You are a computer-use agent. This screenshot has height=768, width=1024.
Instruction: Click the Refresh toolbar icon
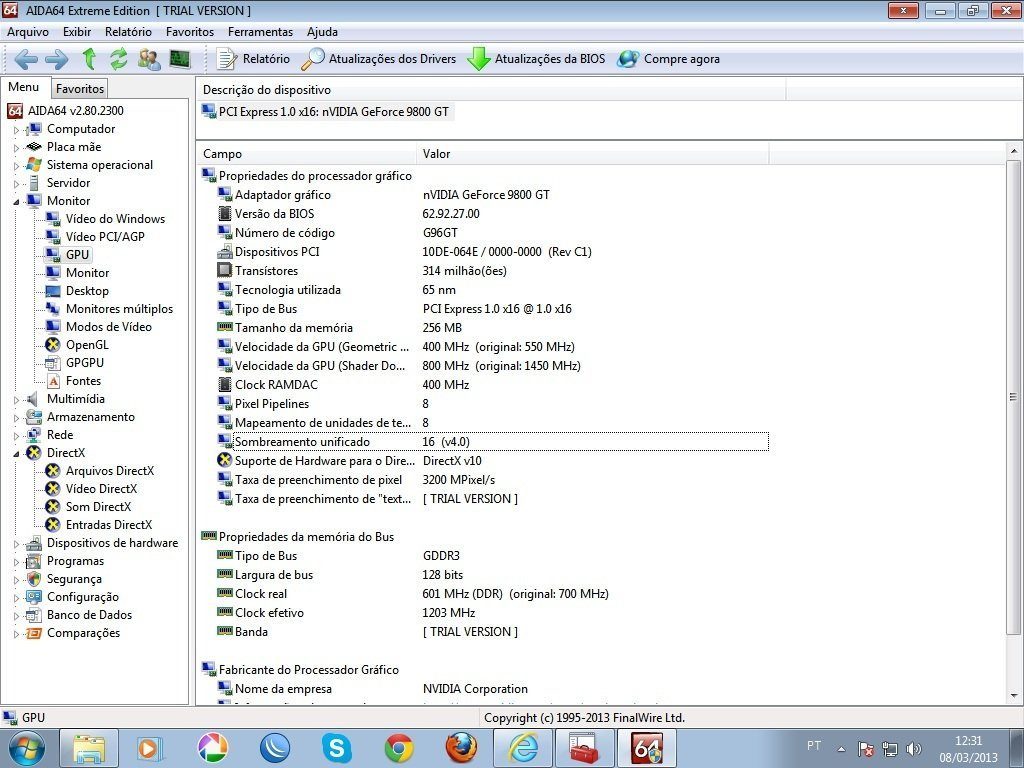(x=118, y=59)
